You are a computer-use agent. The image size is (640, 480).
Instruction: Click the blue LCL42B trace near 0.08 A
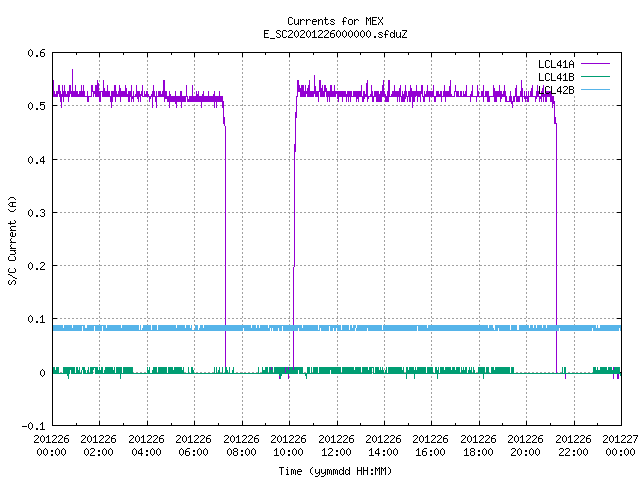(x=337, y=328)
